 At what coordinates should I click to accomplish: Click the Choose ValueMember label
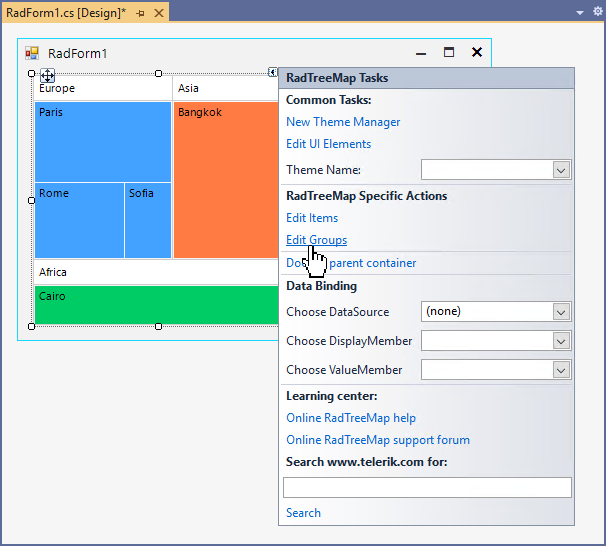click(344, 370)
